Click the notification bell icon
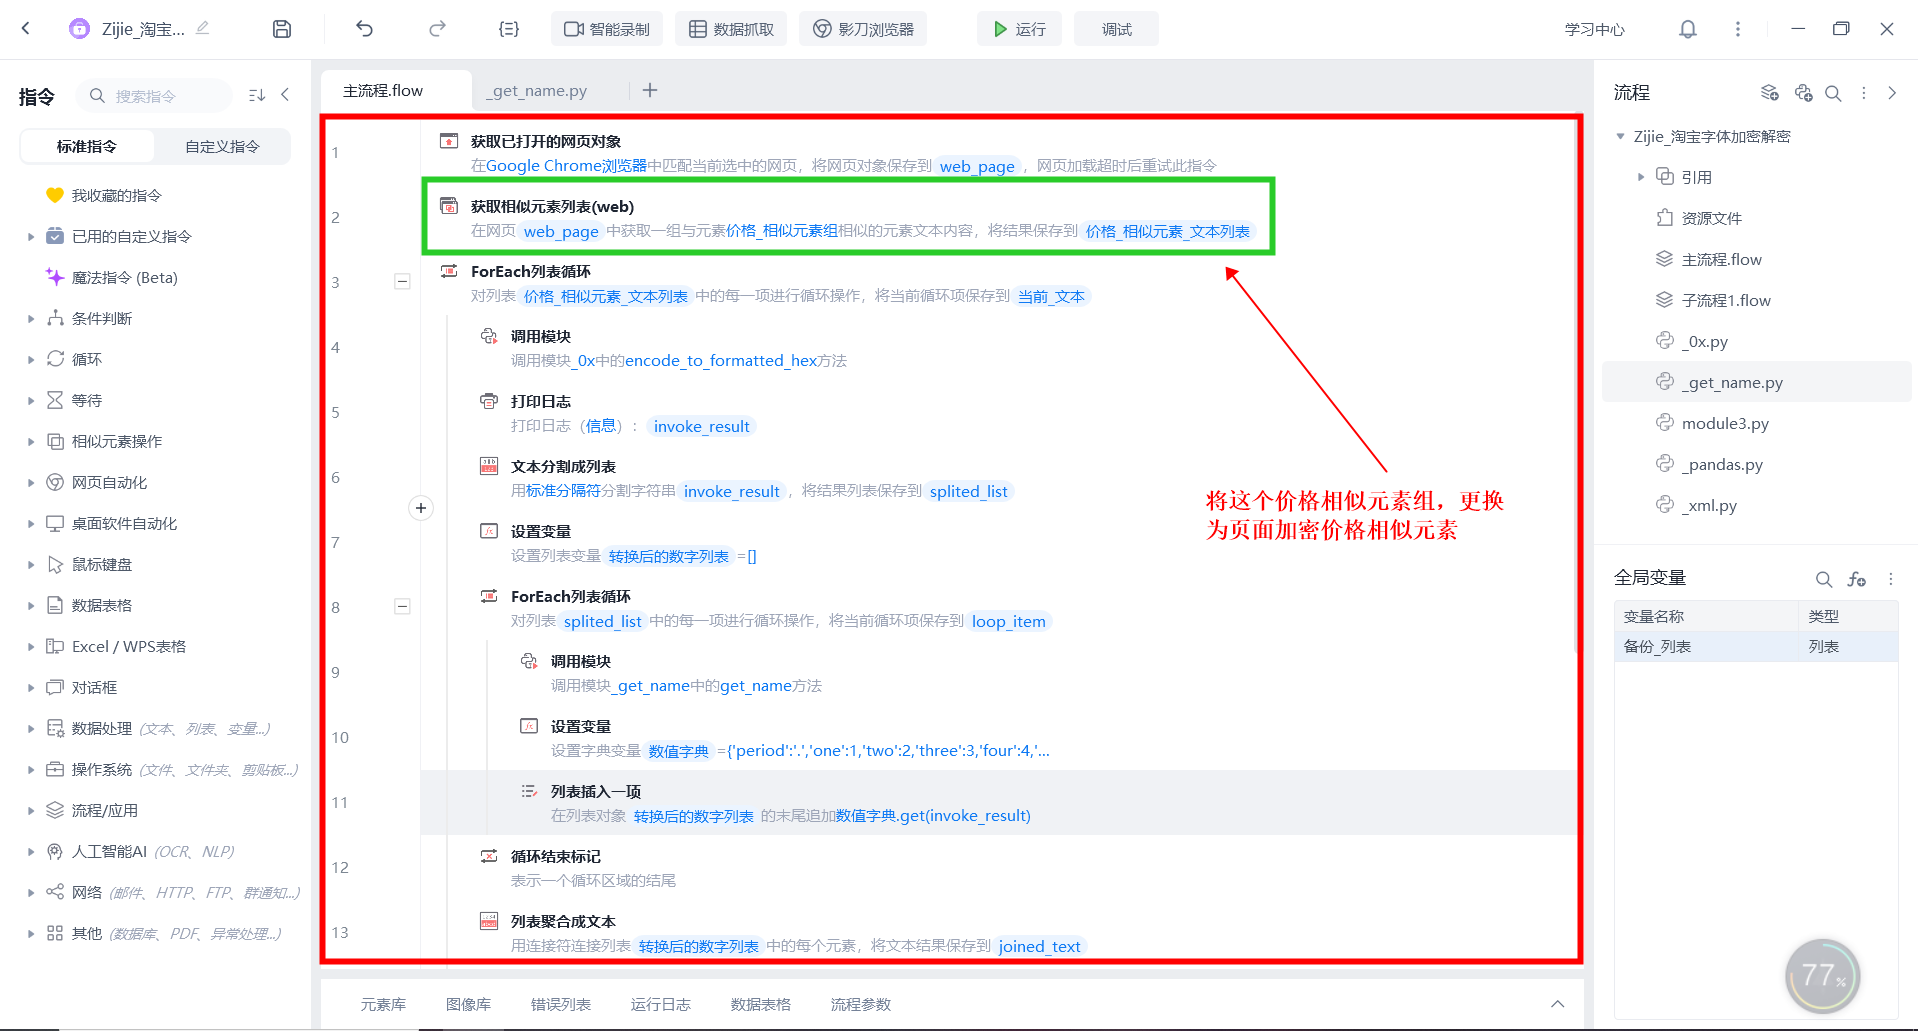1918x1031 pixels. point(1688,29)
